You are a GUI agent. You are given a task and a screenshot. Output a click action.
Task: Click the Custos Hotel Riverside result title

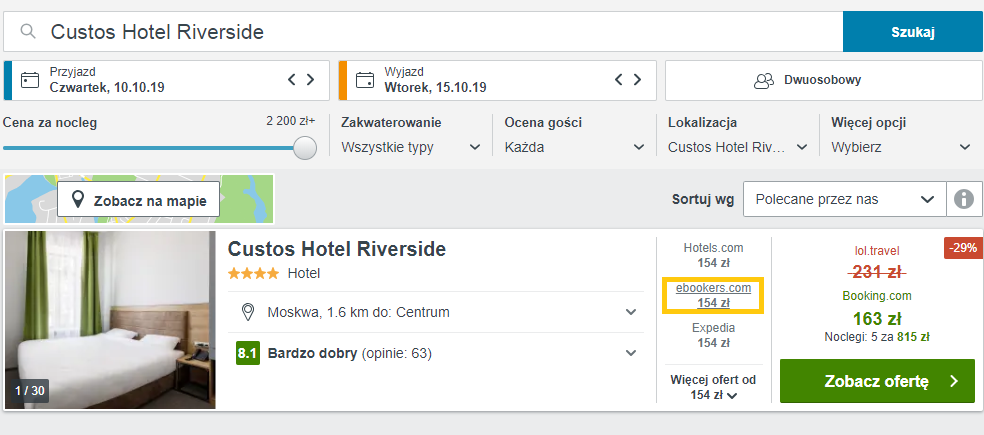[x=336, y=249]
